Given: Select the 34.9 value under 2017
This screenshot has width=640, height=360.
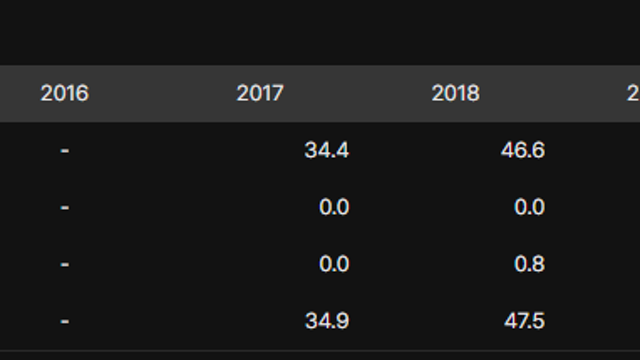Looking at the screenshot, I should pos(327,320).
